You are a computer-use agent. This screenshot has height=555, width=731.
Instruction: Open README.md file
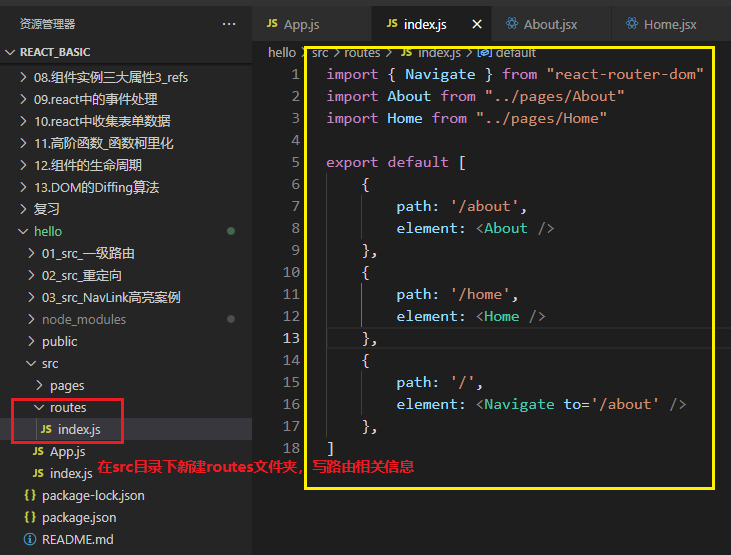77,540
